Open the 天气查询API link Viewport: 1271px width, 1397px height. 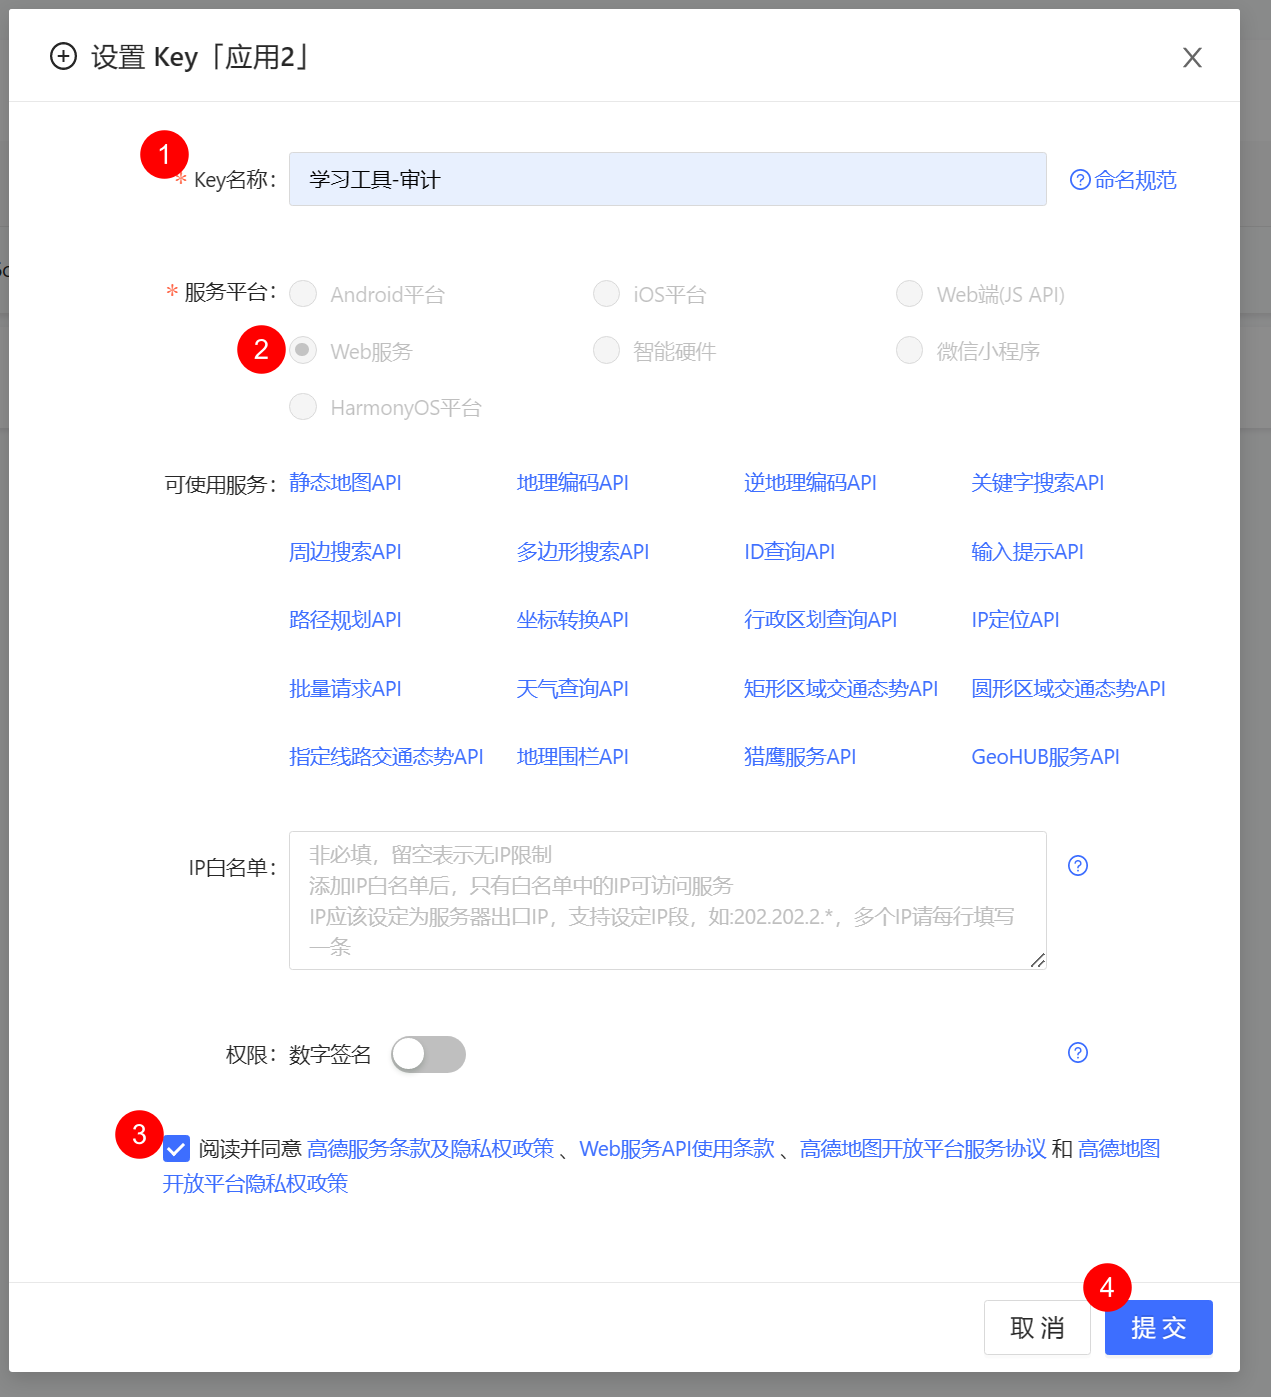coord(572,688)
